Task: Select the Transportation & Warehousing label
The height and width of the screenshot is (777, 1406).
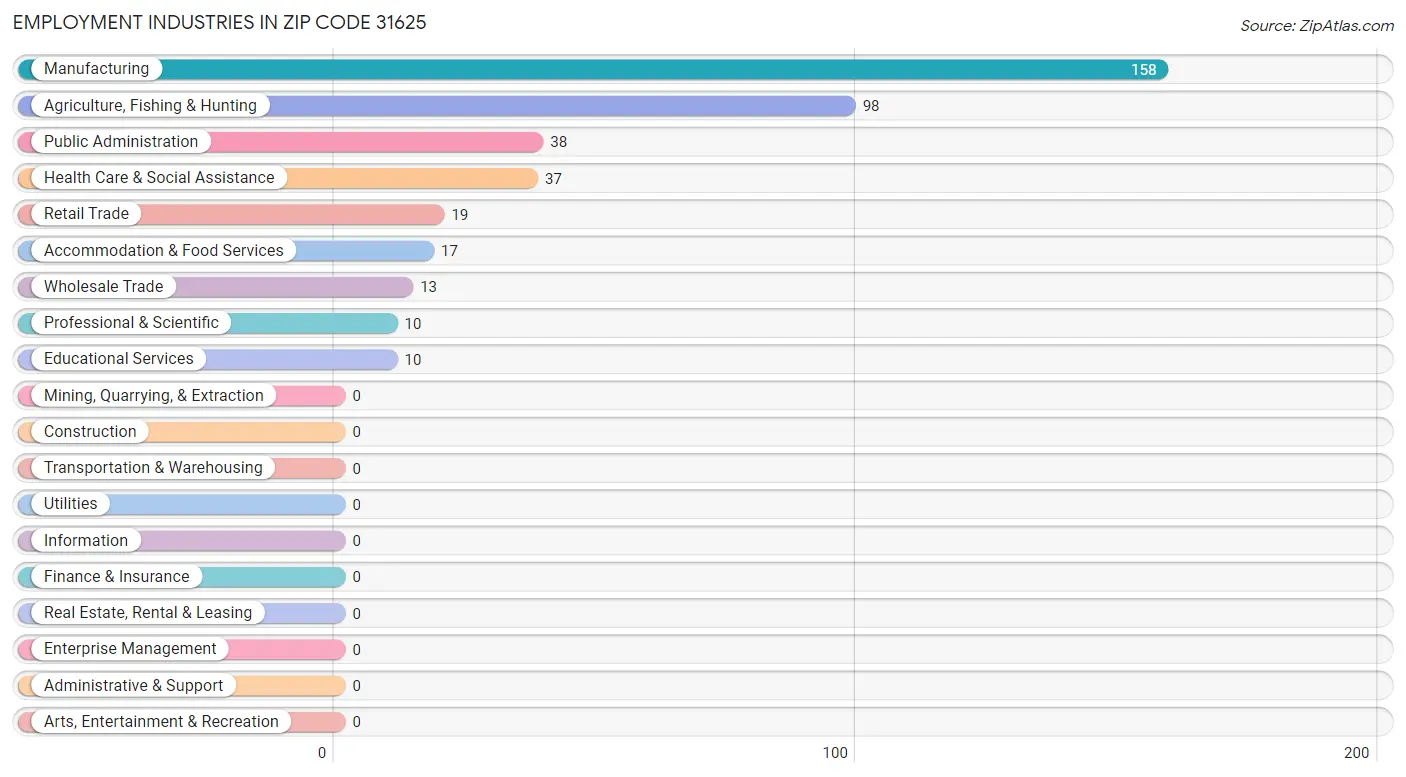Action: [x=153, y=467]
